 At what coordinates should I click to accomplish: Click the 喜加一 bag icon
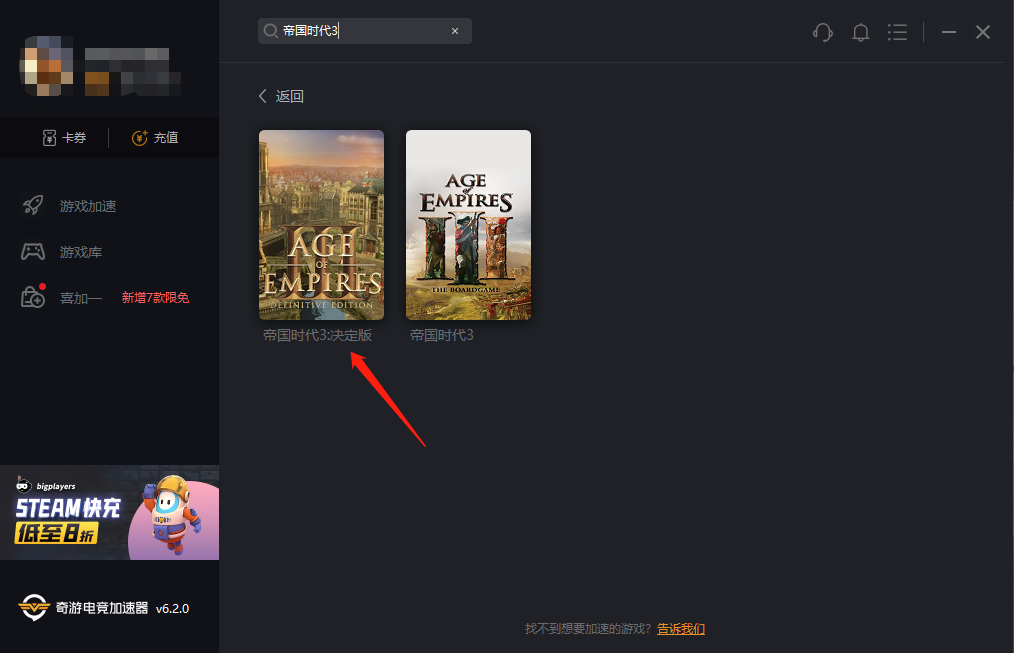33,297
